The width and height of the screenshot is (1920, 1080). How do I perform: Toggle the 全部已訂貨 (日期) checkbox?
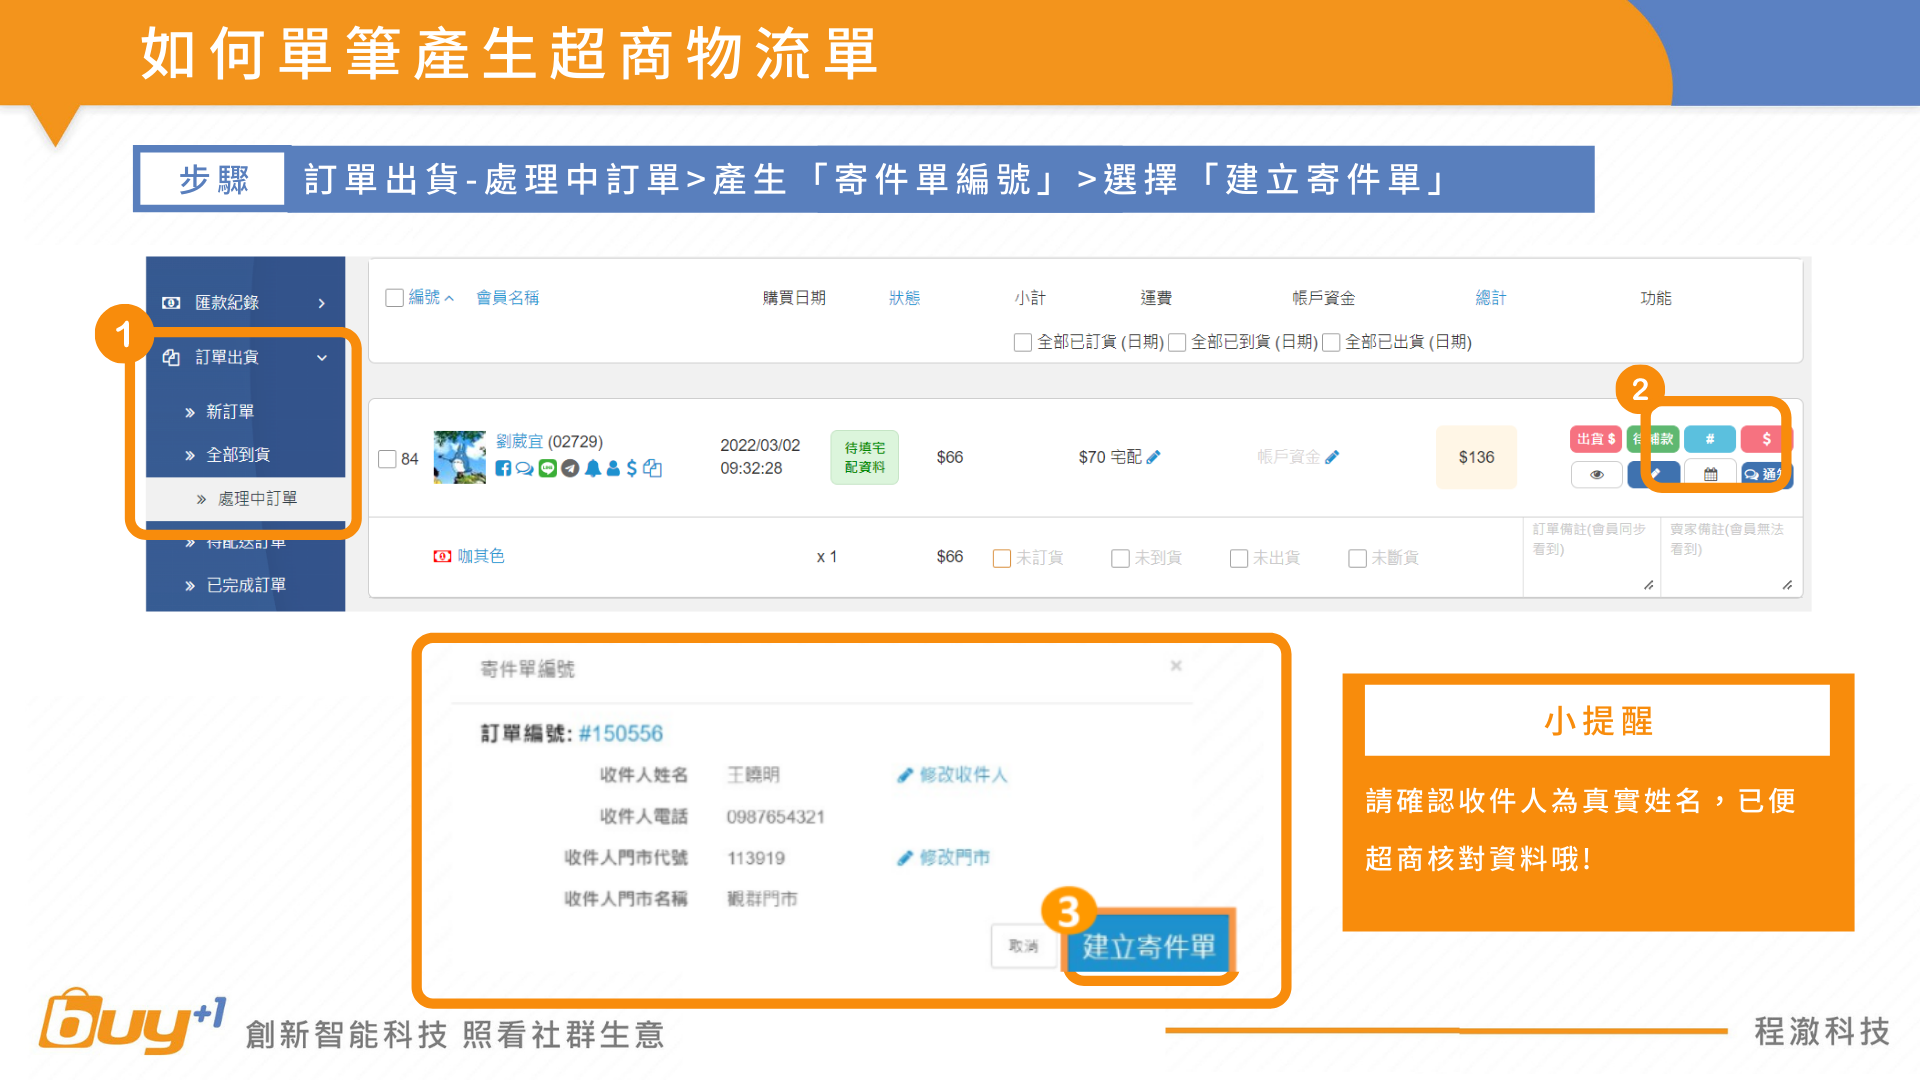pos(1022,342)
